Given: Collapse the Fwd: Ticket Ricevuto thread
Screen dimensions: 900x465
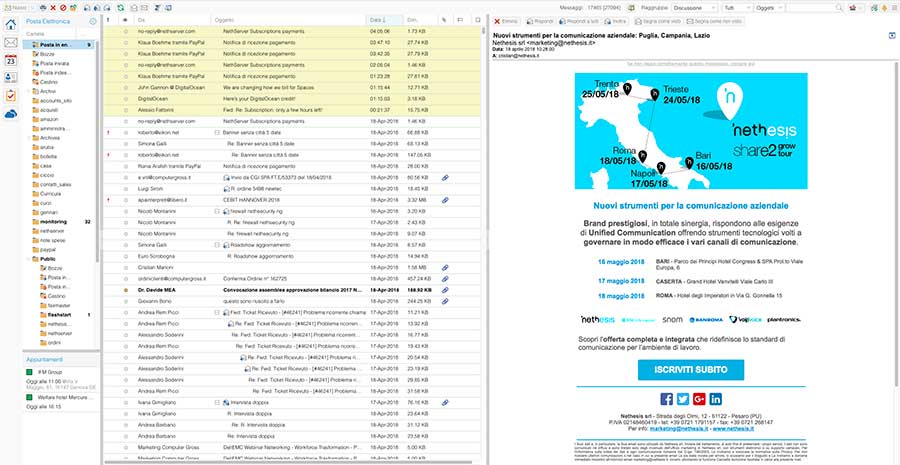Looking at the screenshot, I should tap(217, 312).
